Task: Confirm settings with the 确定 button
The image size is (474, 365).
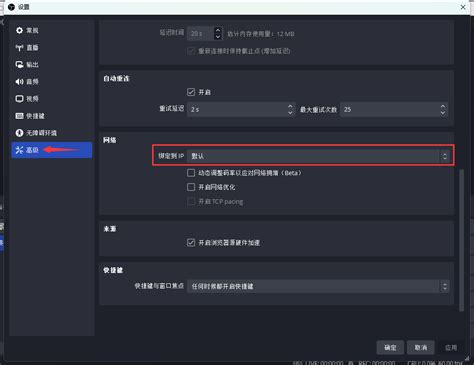Action: pyautogui.click(x=390, y=348)
